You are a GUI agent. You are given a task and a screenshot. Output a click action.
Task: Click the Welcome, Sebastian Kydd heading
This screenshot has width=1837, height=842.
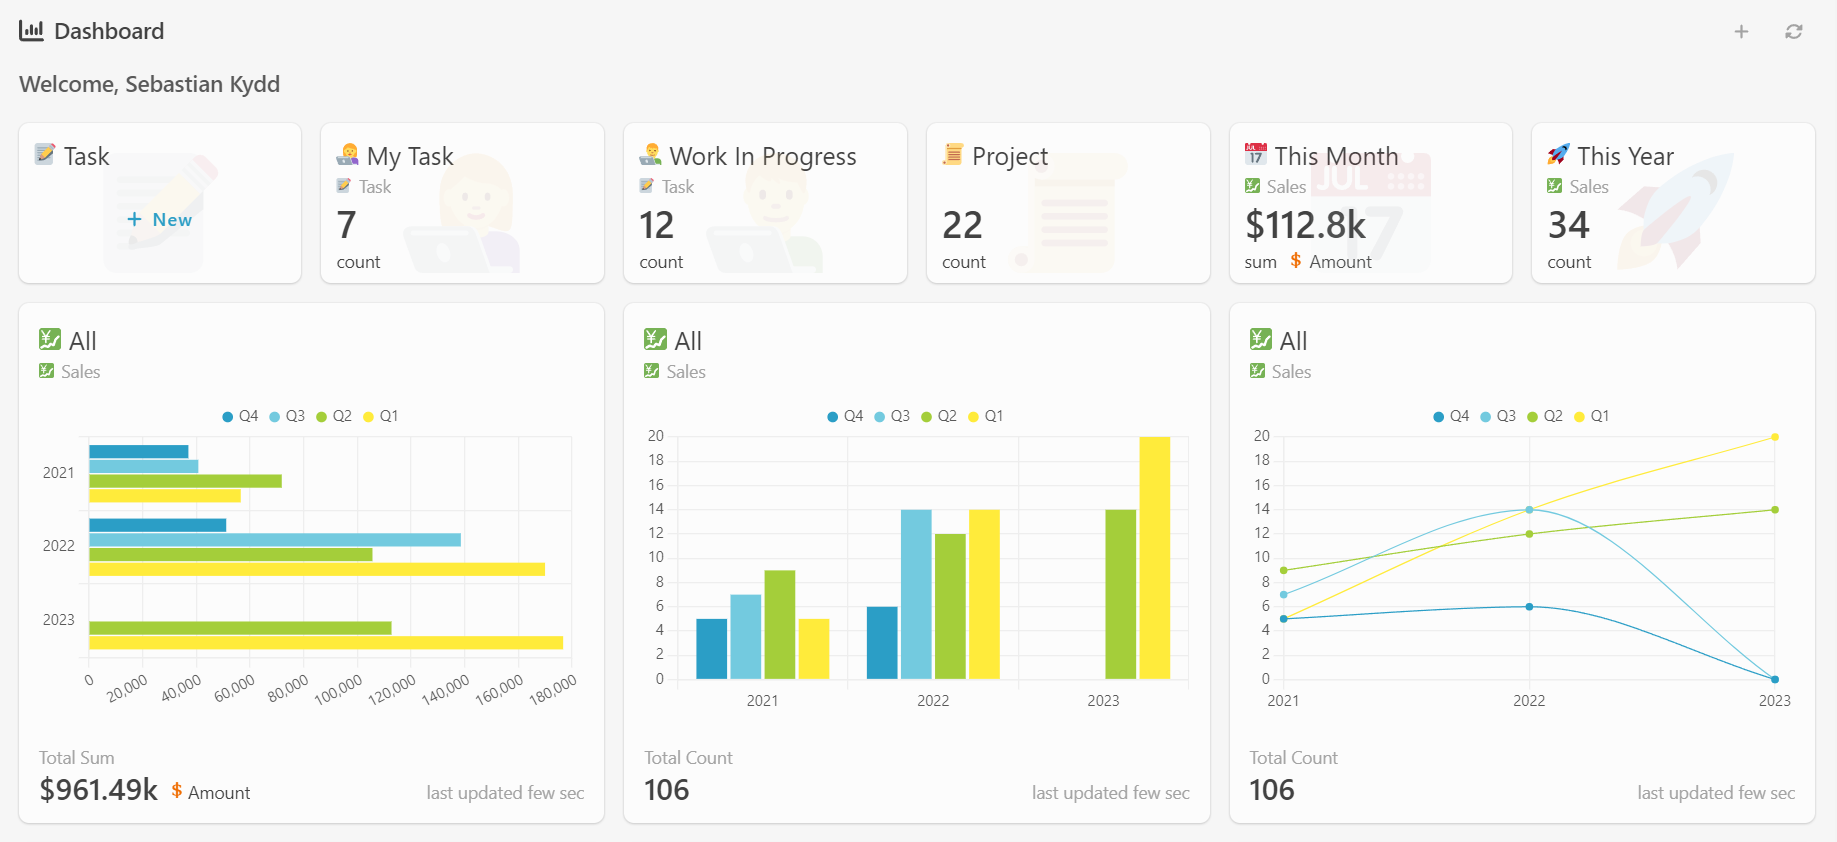(x=150, y=84)
